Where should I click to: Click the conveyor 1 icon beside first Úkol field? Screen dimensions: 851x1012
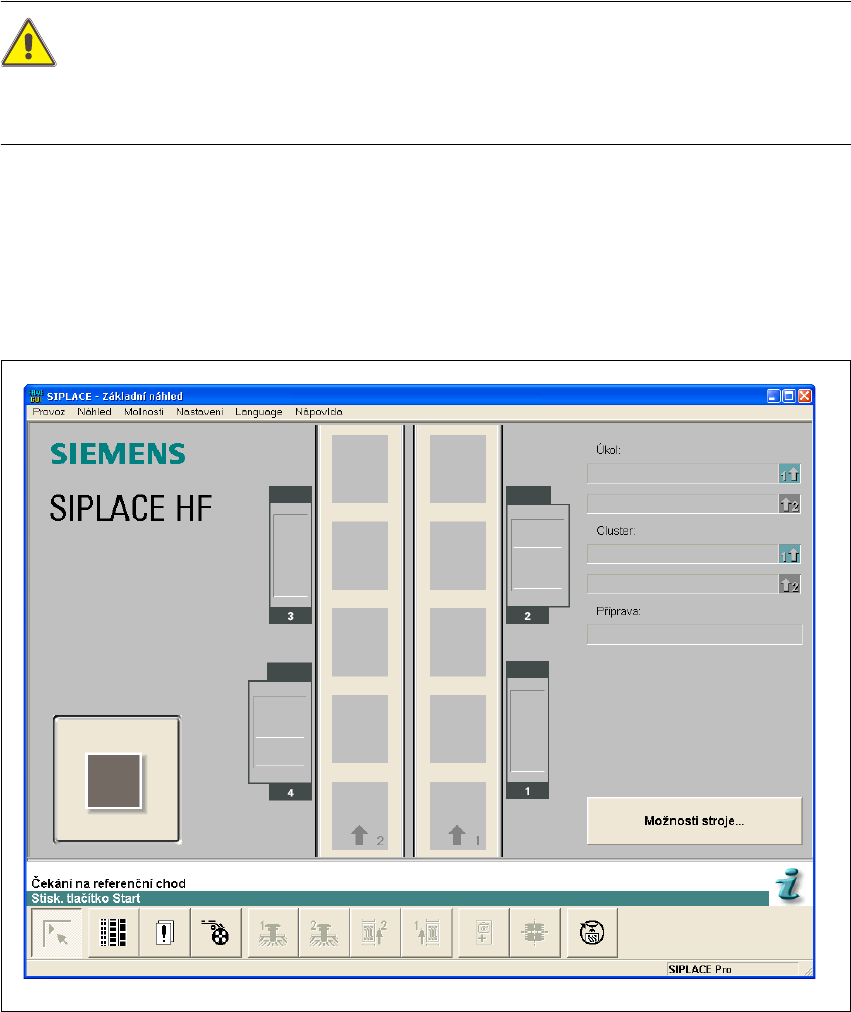790,474
